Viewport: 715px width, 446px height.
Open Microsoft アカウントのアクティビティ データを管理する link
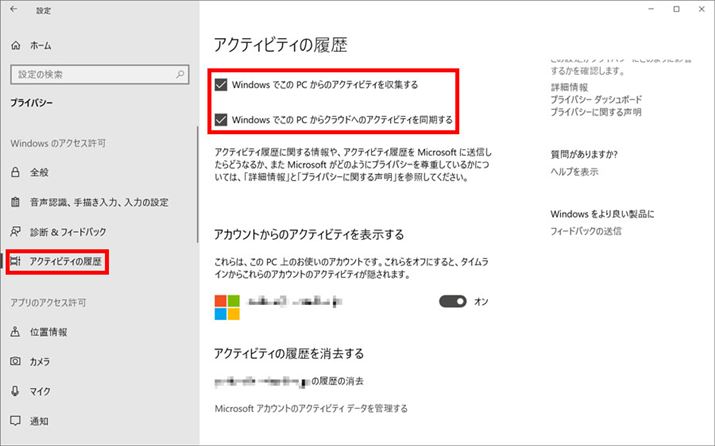click(311, 408)
